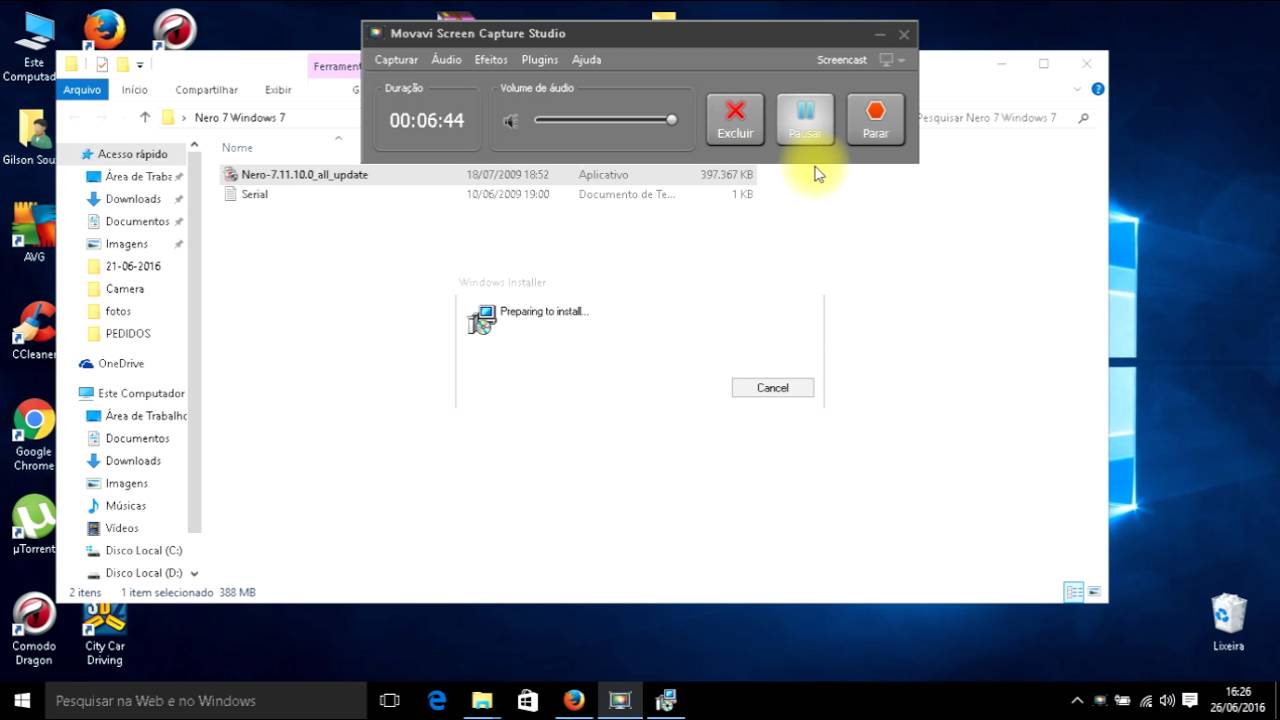Pause recording with the Pausar button
Image resolution: width=1280 pixels, height=720 pixels.
pos(805,119)
